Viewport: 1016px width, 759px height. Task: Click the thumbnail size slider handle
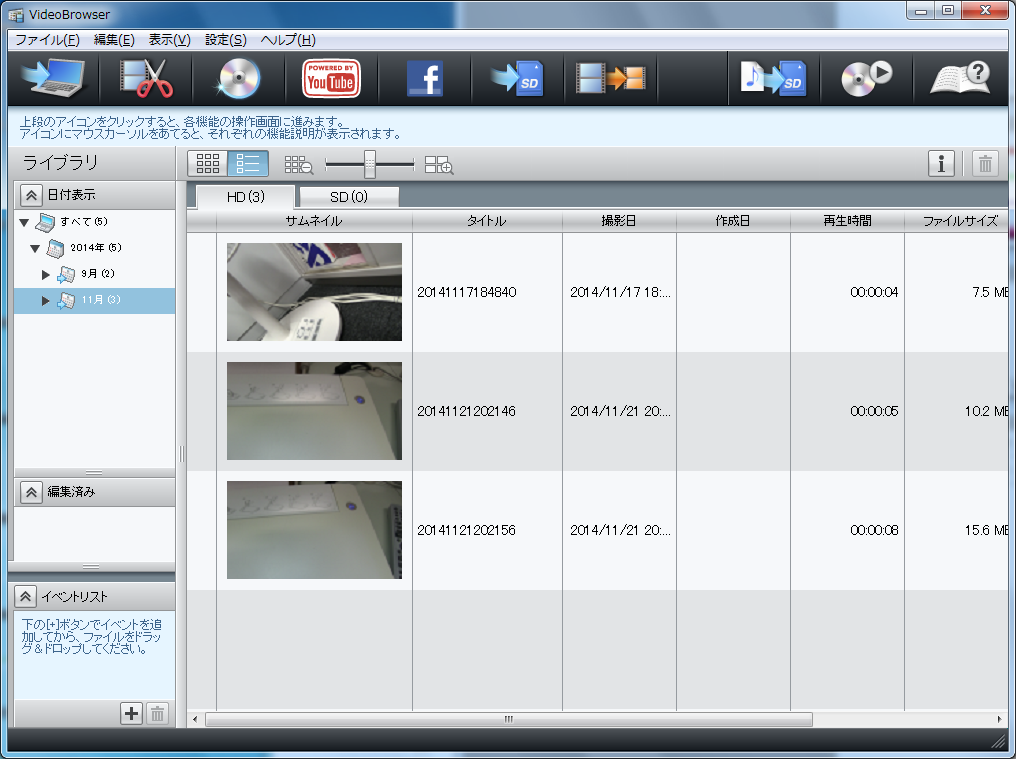(369, 164)
